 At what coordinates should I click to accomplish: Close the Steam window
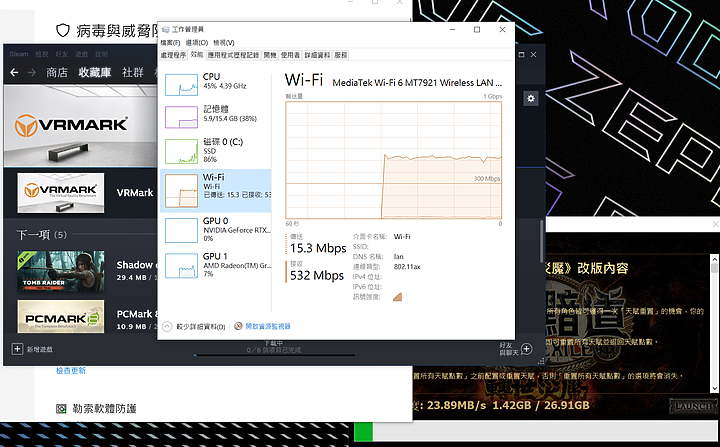pos(534,55)
